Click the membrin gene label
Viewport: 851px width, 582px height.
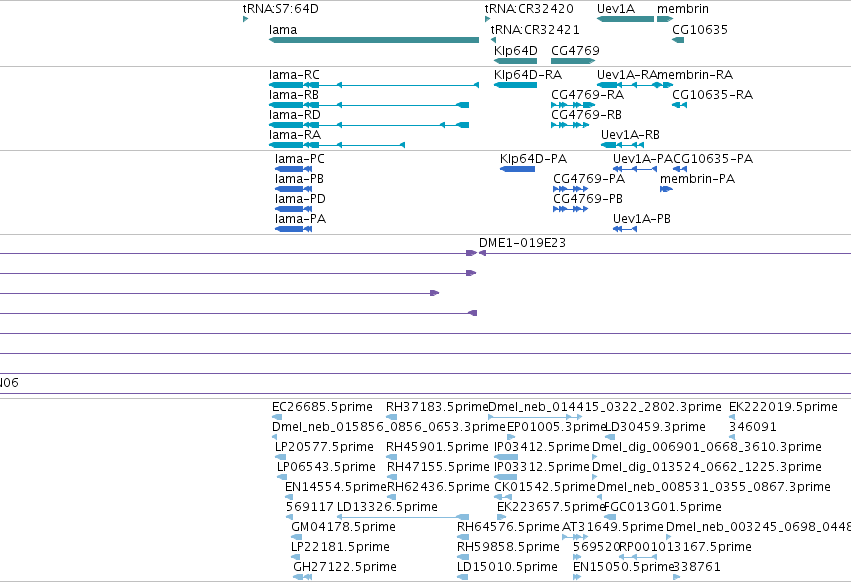(683, 9)
